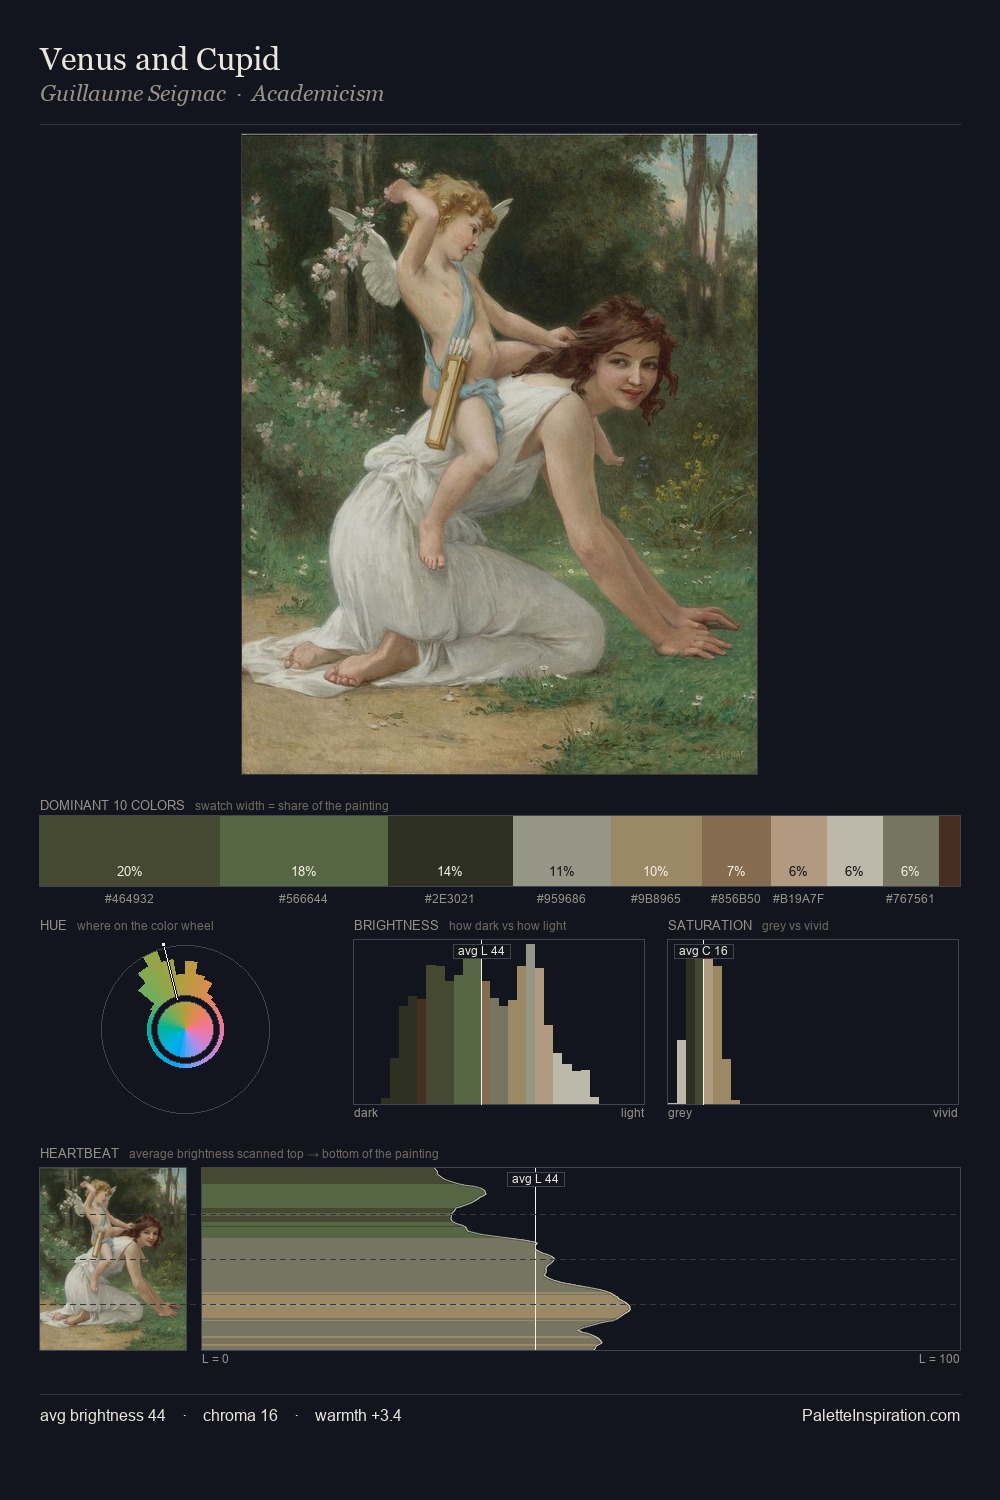Click the hex code text #959686
This screenshot has width=1000, height=1500.
(x=562, y=899)
